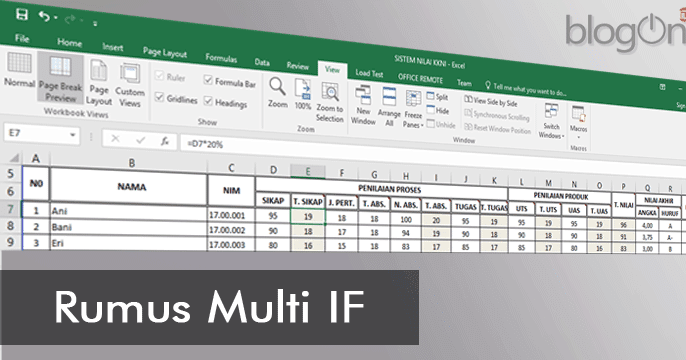Select column E header
Image resolution: width=686 pixels, height=360 pixels.
308,171
